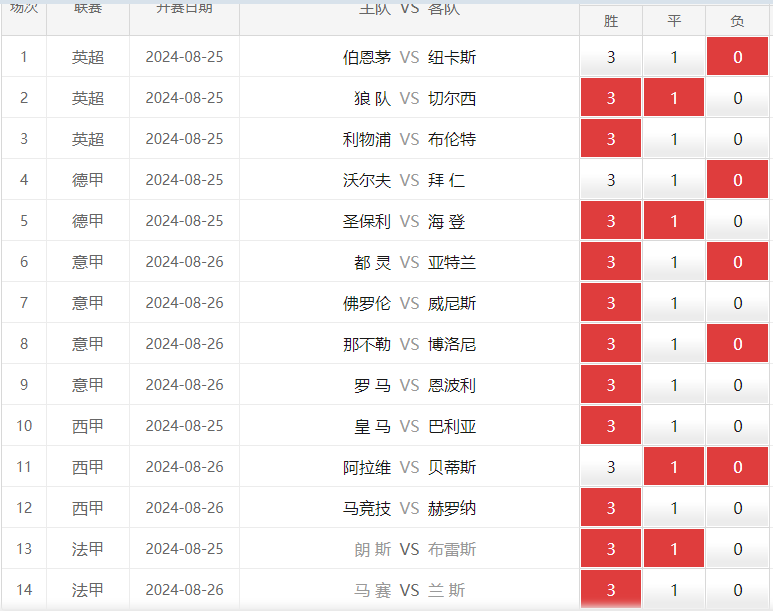Image resolution: width=773 pixels, height=611 pixels.
Task: Select draw (1) for 罗马 VS 恩波利
Action: [674, 384]
